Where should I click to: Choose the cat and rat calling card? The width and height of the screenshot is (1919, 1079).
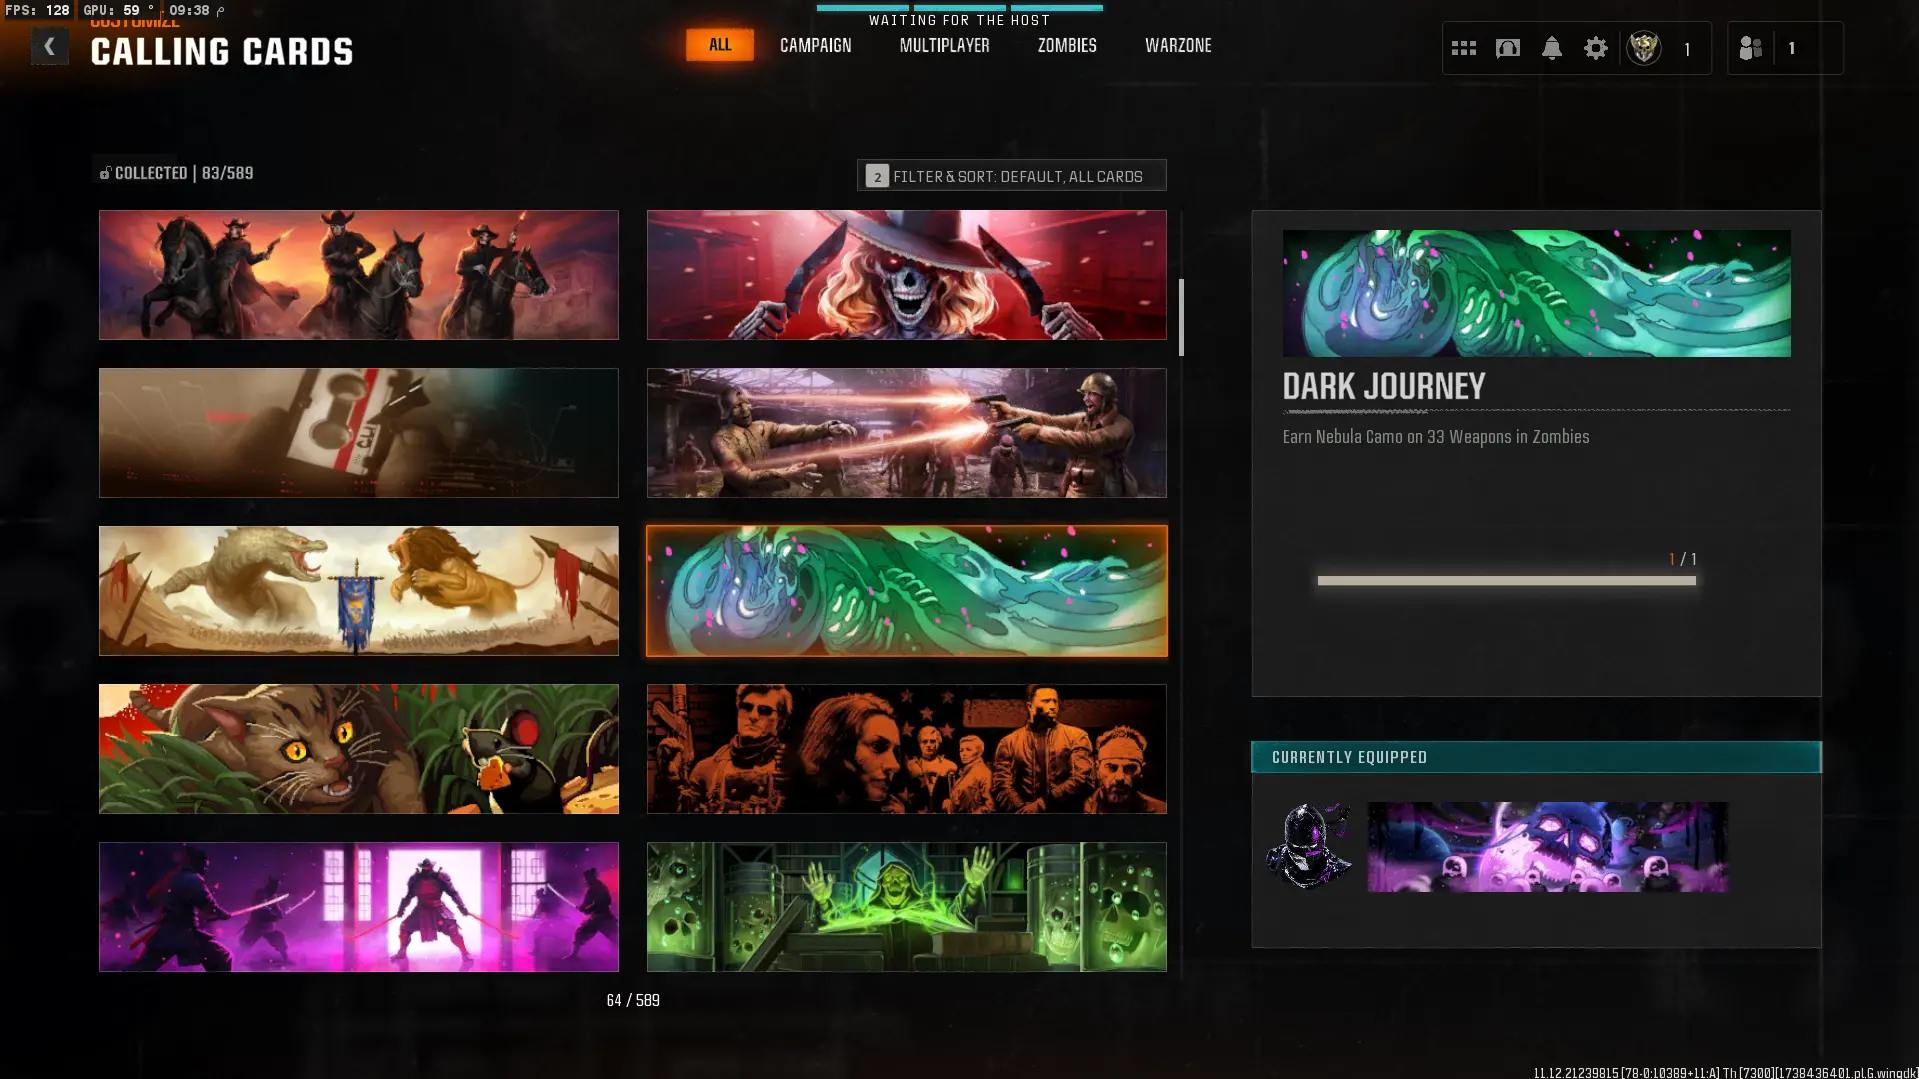(x=358, y=749)
